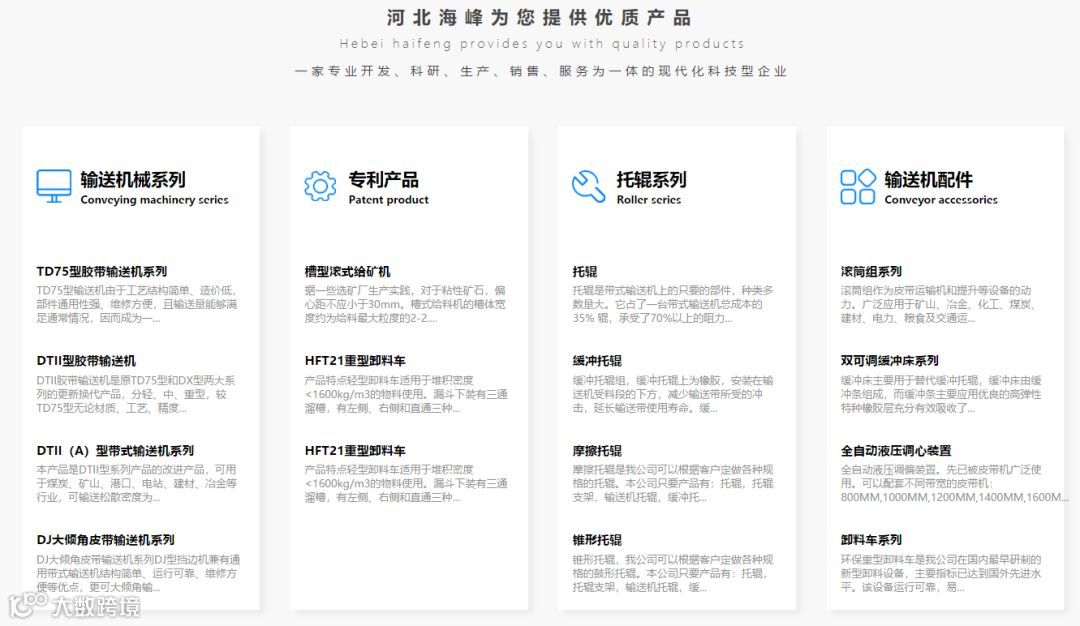Click the monitor icon for 输送机械系列
This screenshot has height=626, width=1080.
[54, 186]
